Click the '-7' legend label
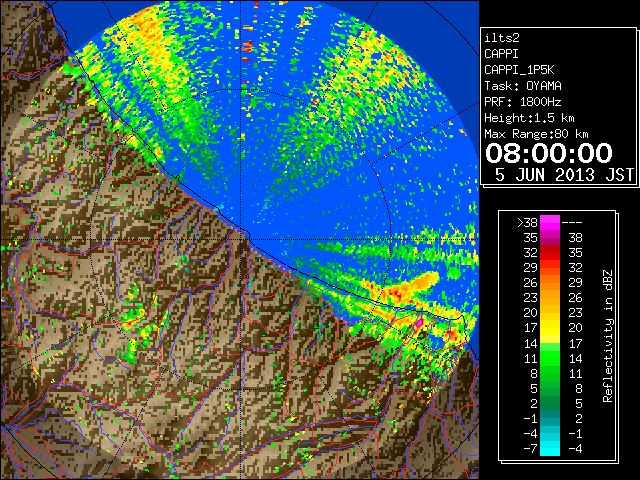640x480 pixels. 530,448
